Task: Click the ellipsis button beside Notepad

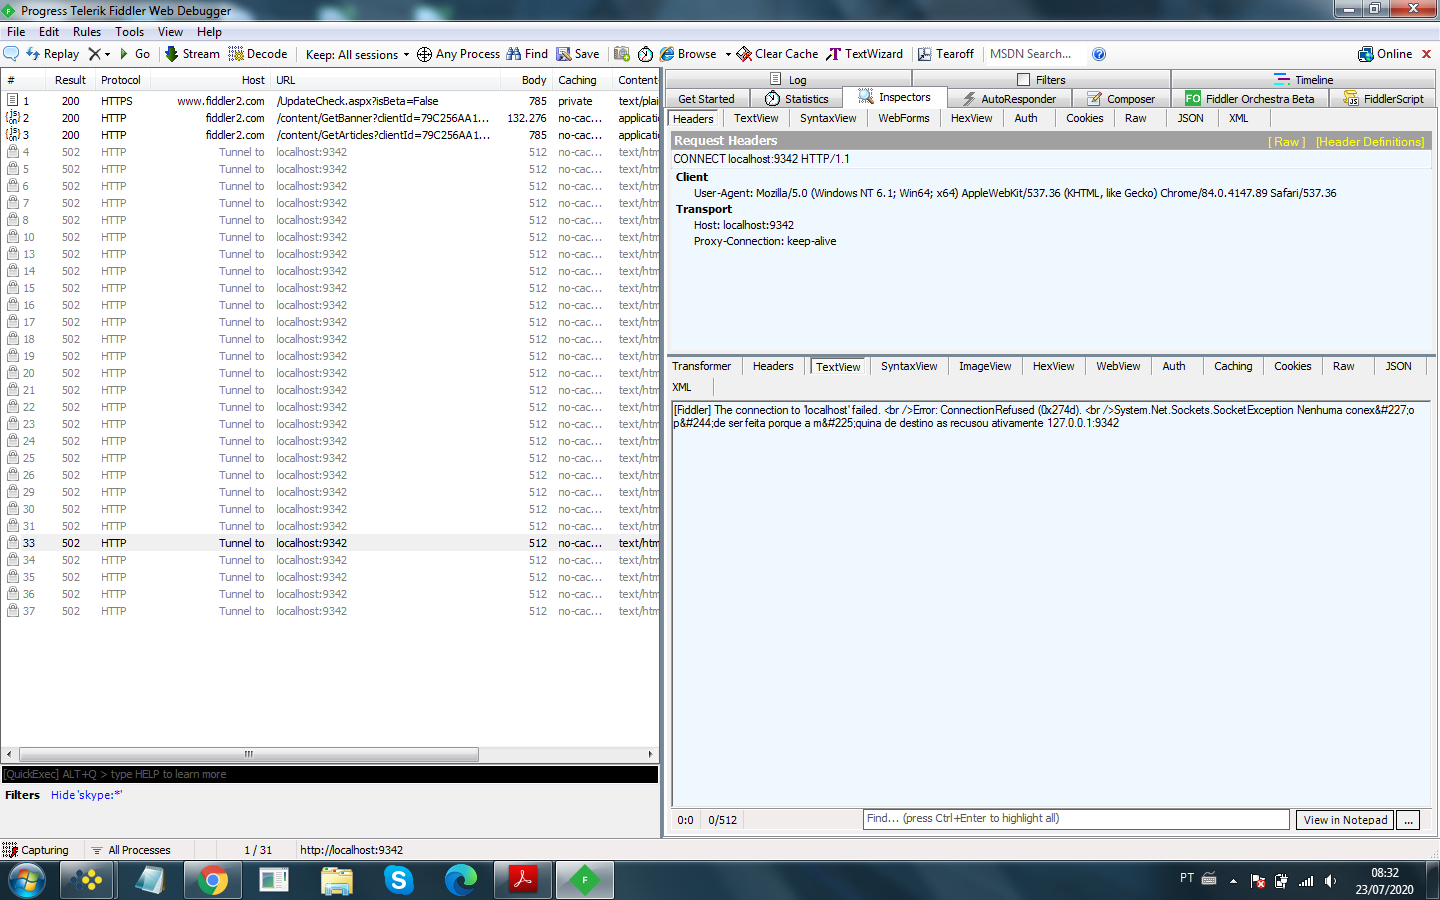Action: click(x=1408, y=820)
